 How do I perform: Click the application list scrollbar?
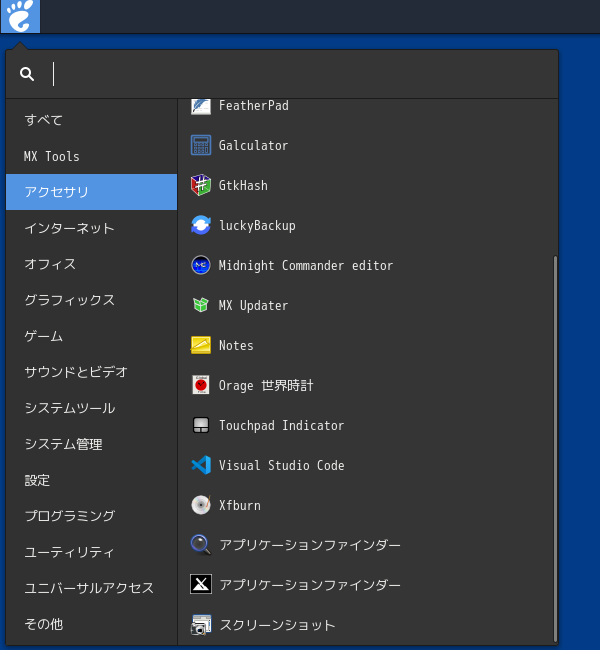coord(555,449)
